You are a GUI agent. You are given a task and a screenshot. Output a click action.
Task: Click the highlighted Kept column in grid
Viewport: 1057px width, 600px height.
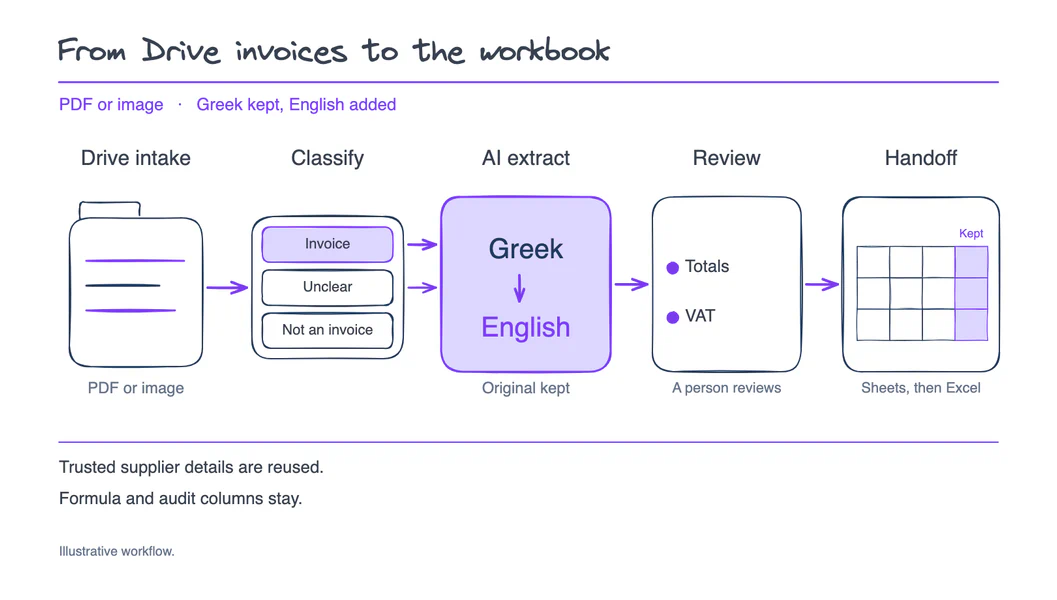(971, 293)
